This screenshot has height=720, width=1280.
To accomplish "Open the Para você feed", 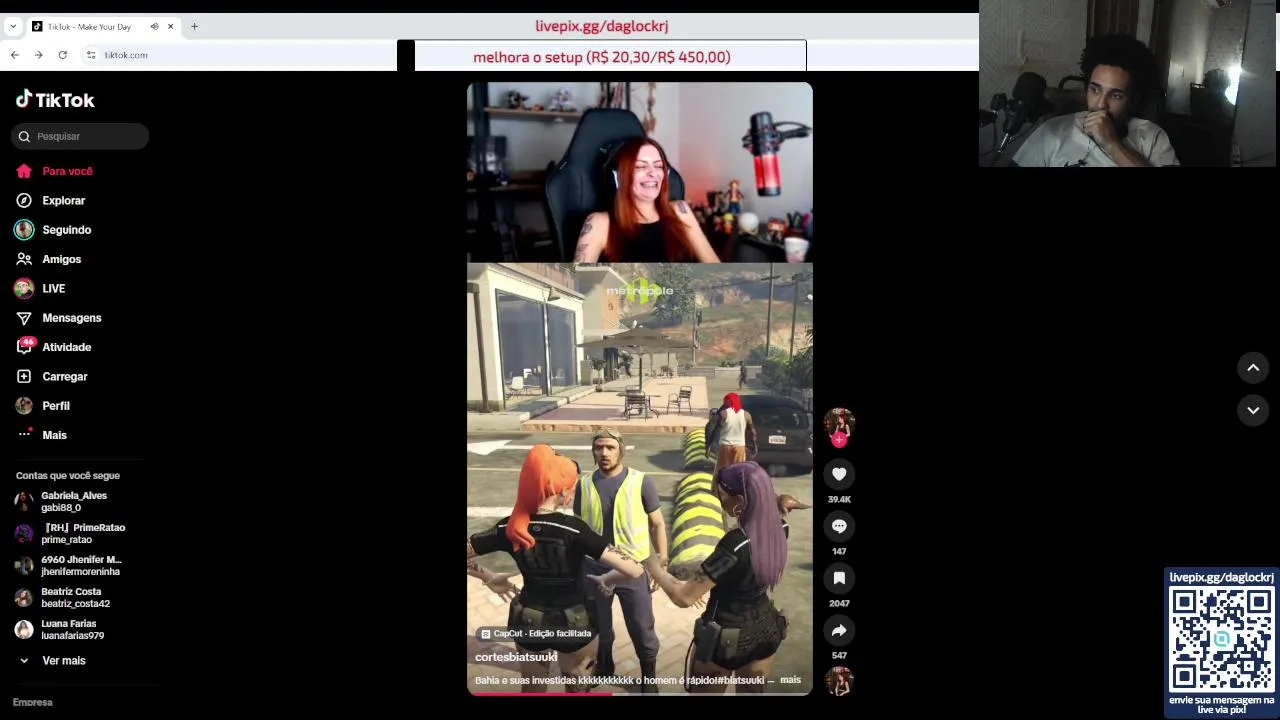I will pos(55,171).
